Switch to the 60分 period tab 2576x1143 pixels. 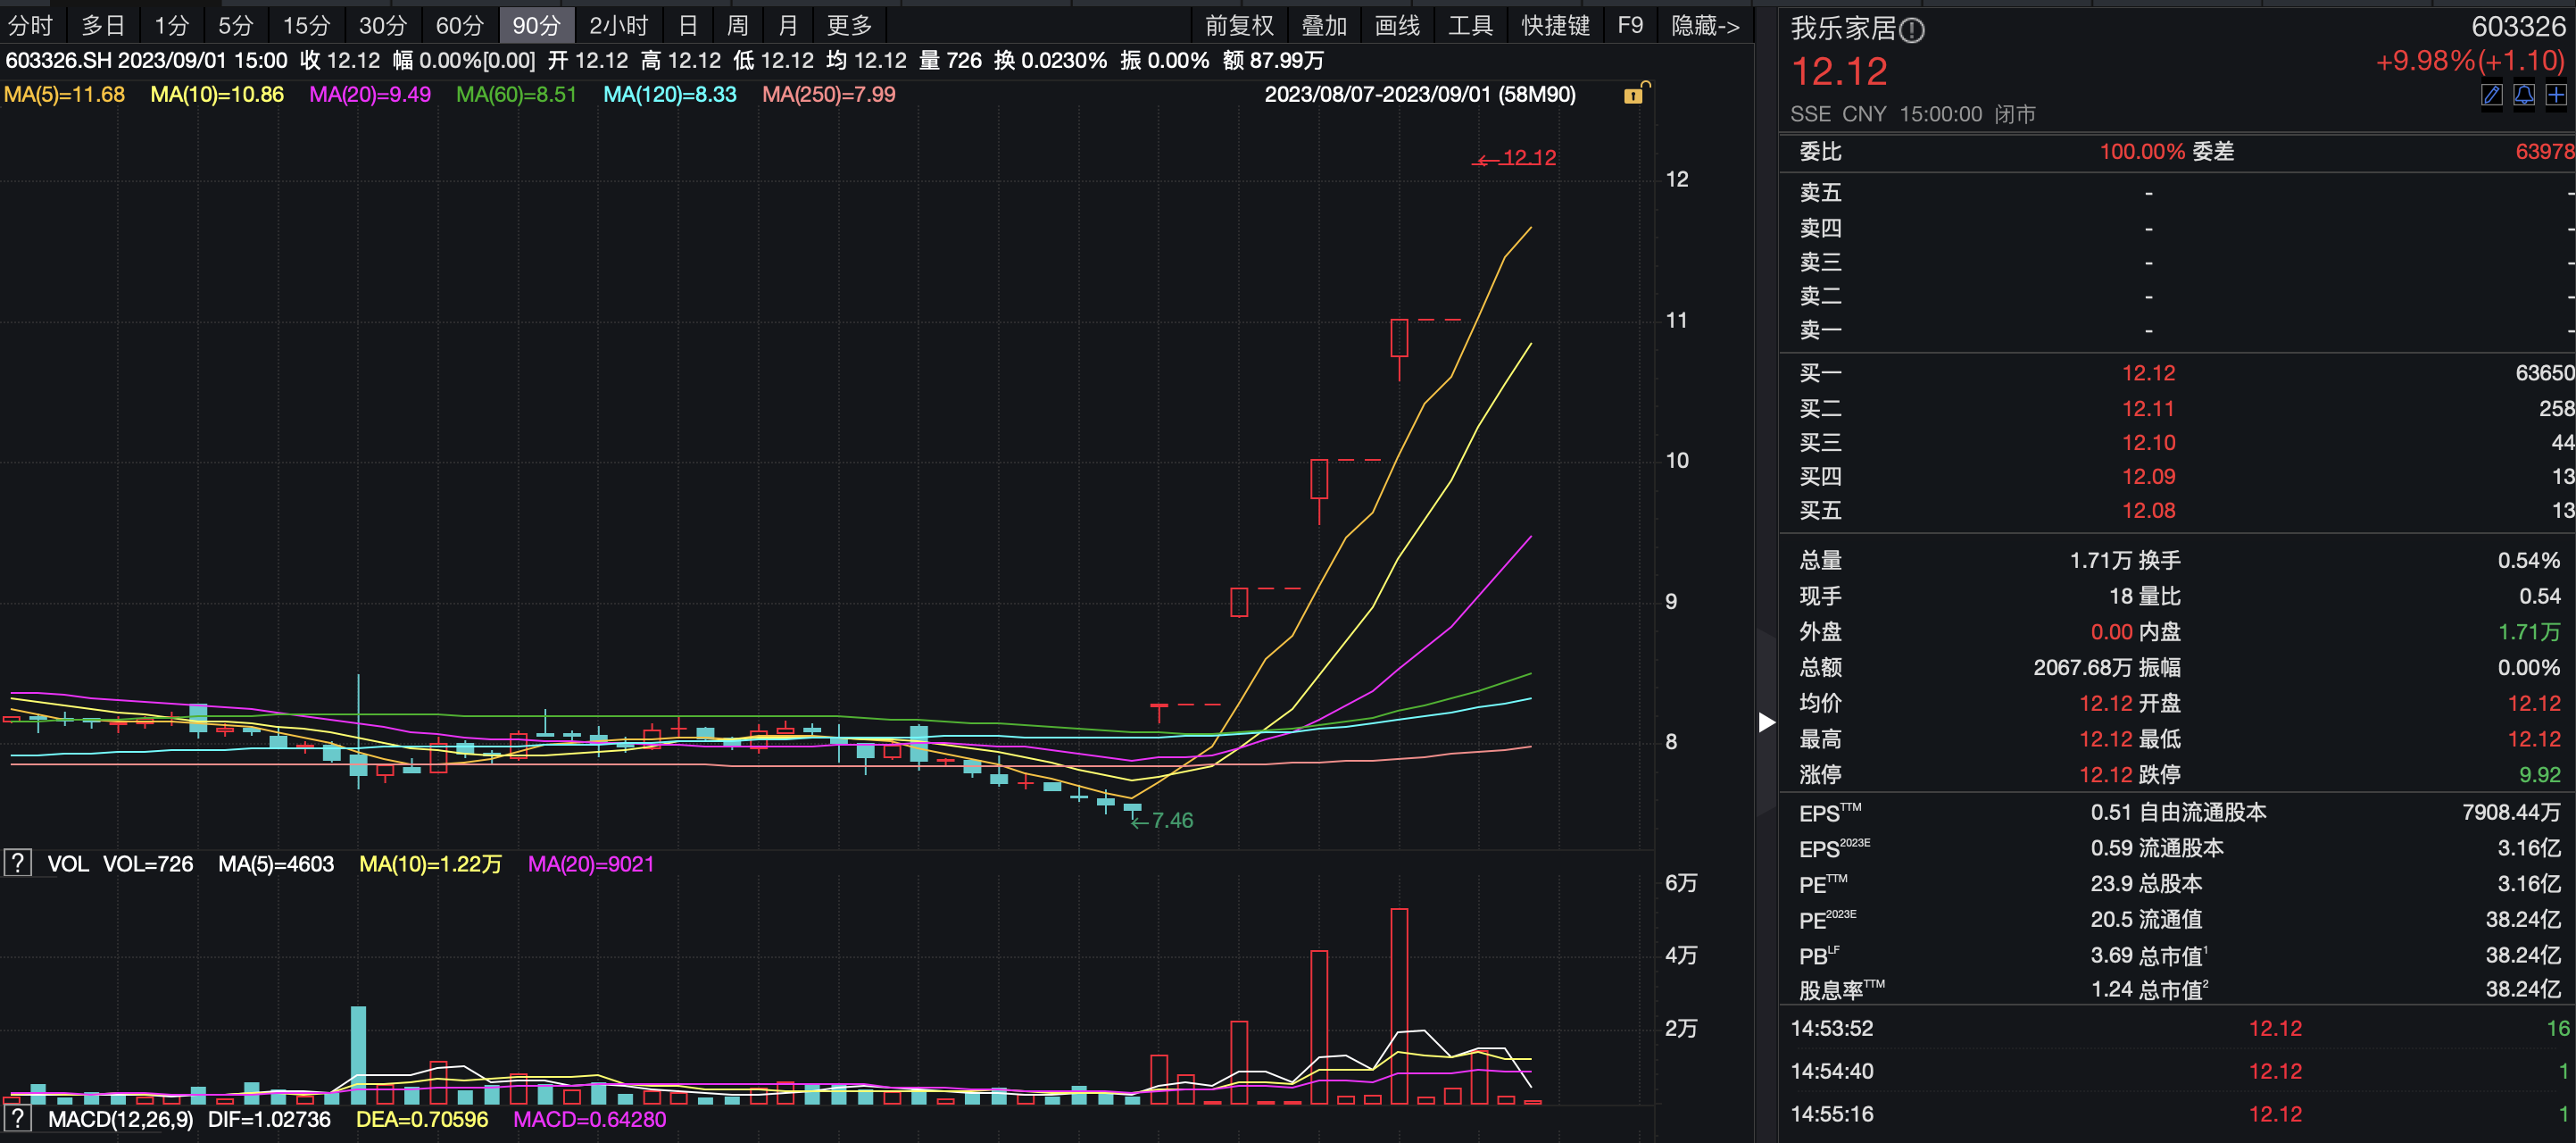459,26
